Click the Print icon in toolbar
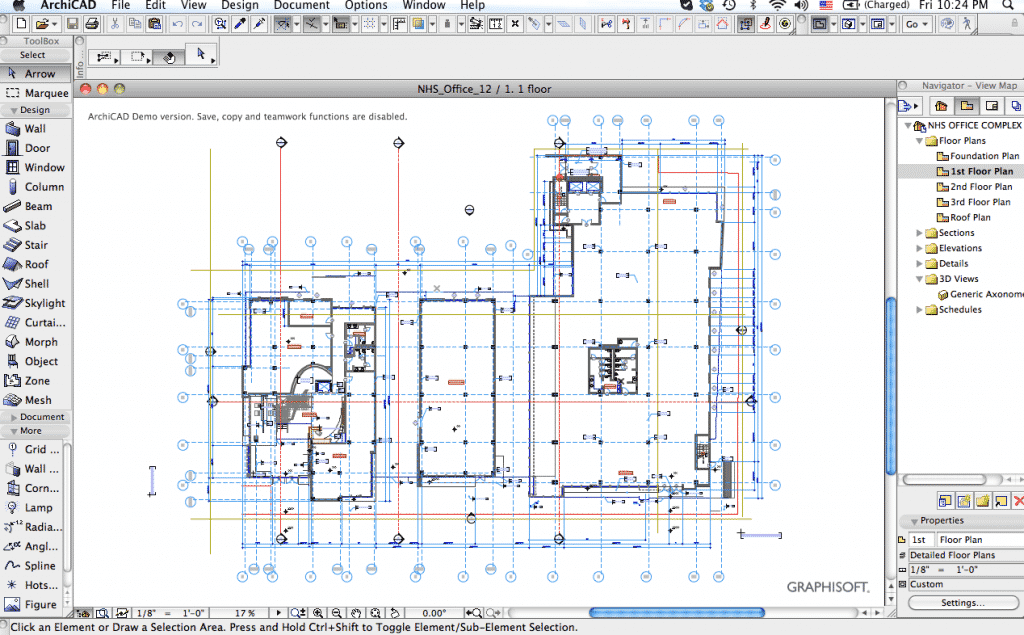The height and width of the screenshot is (635, 1024). coord(91,24)
